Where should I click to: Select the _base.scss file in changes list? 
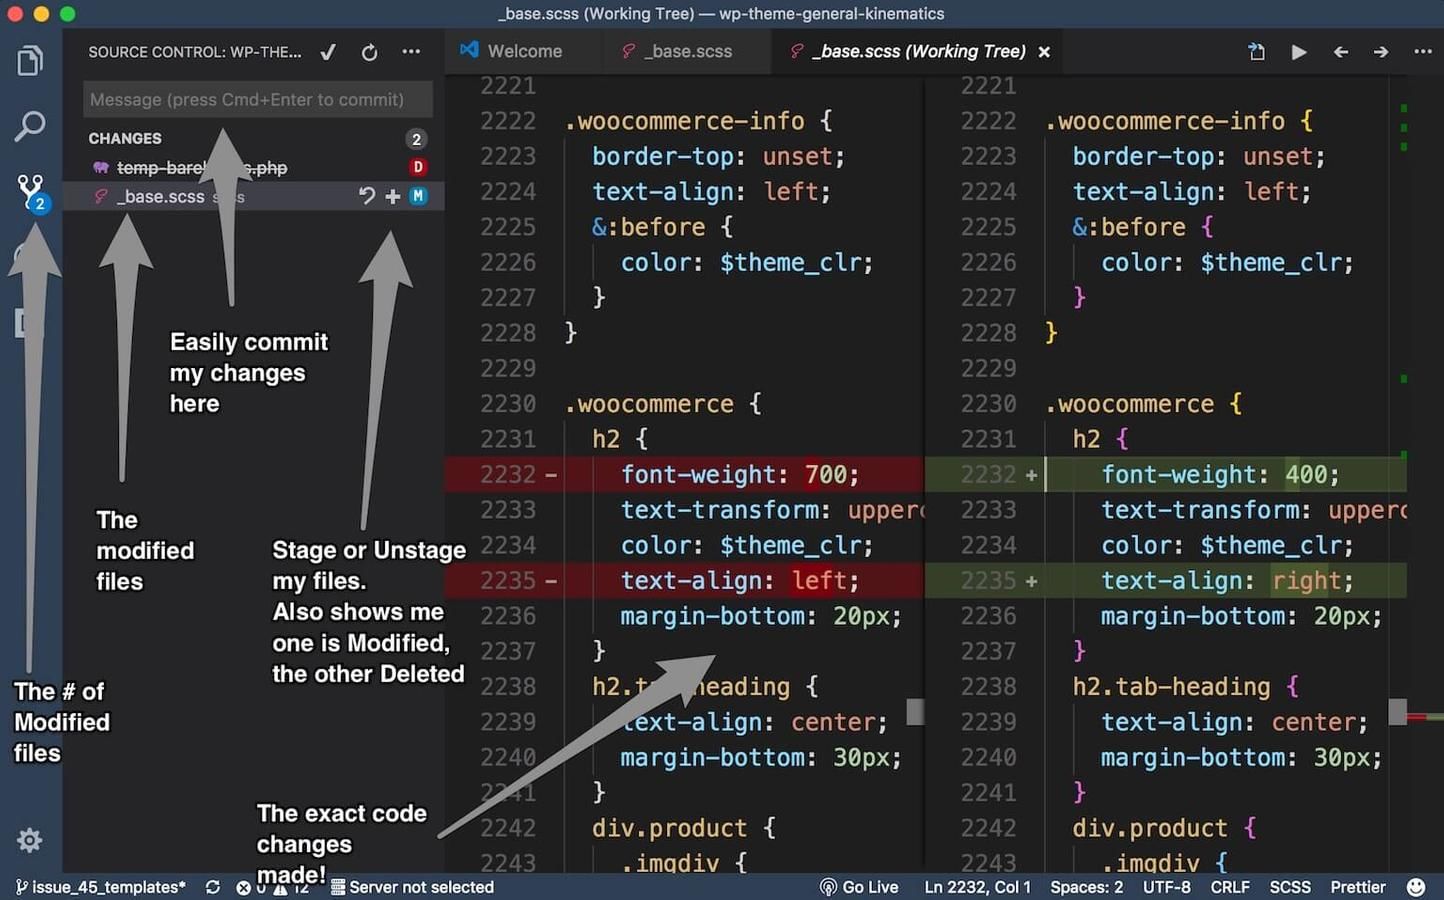tap(253, 196)
